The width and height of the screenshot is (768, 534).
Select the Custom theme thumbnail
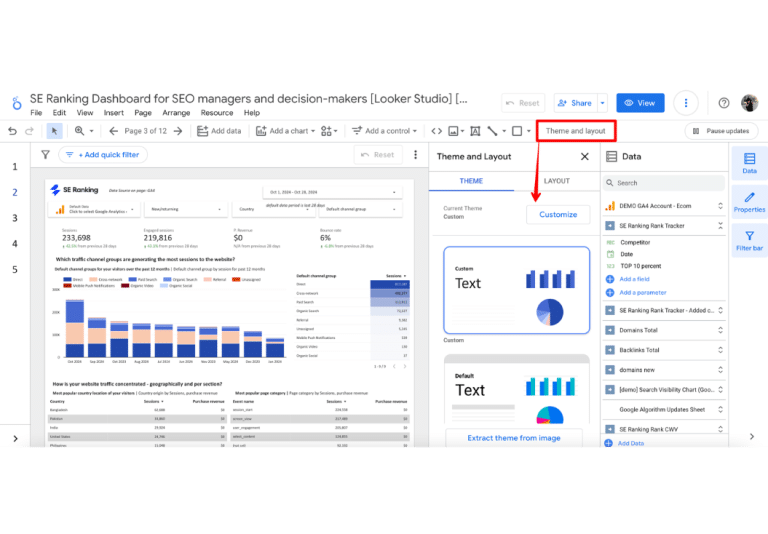(x=516, y=290)
